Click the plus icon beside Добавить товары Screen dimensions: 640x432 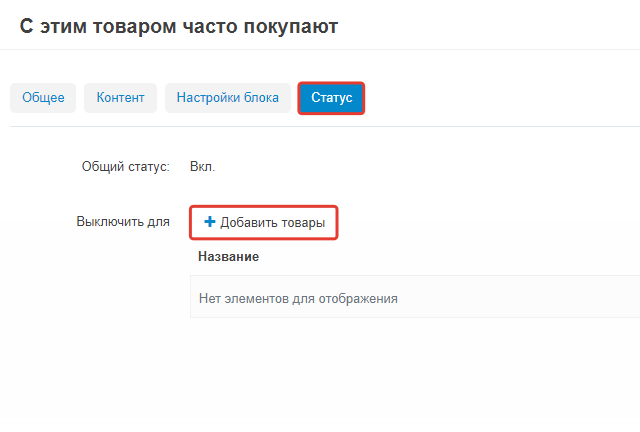pyautogui.click(x=210, y=222)
